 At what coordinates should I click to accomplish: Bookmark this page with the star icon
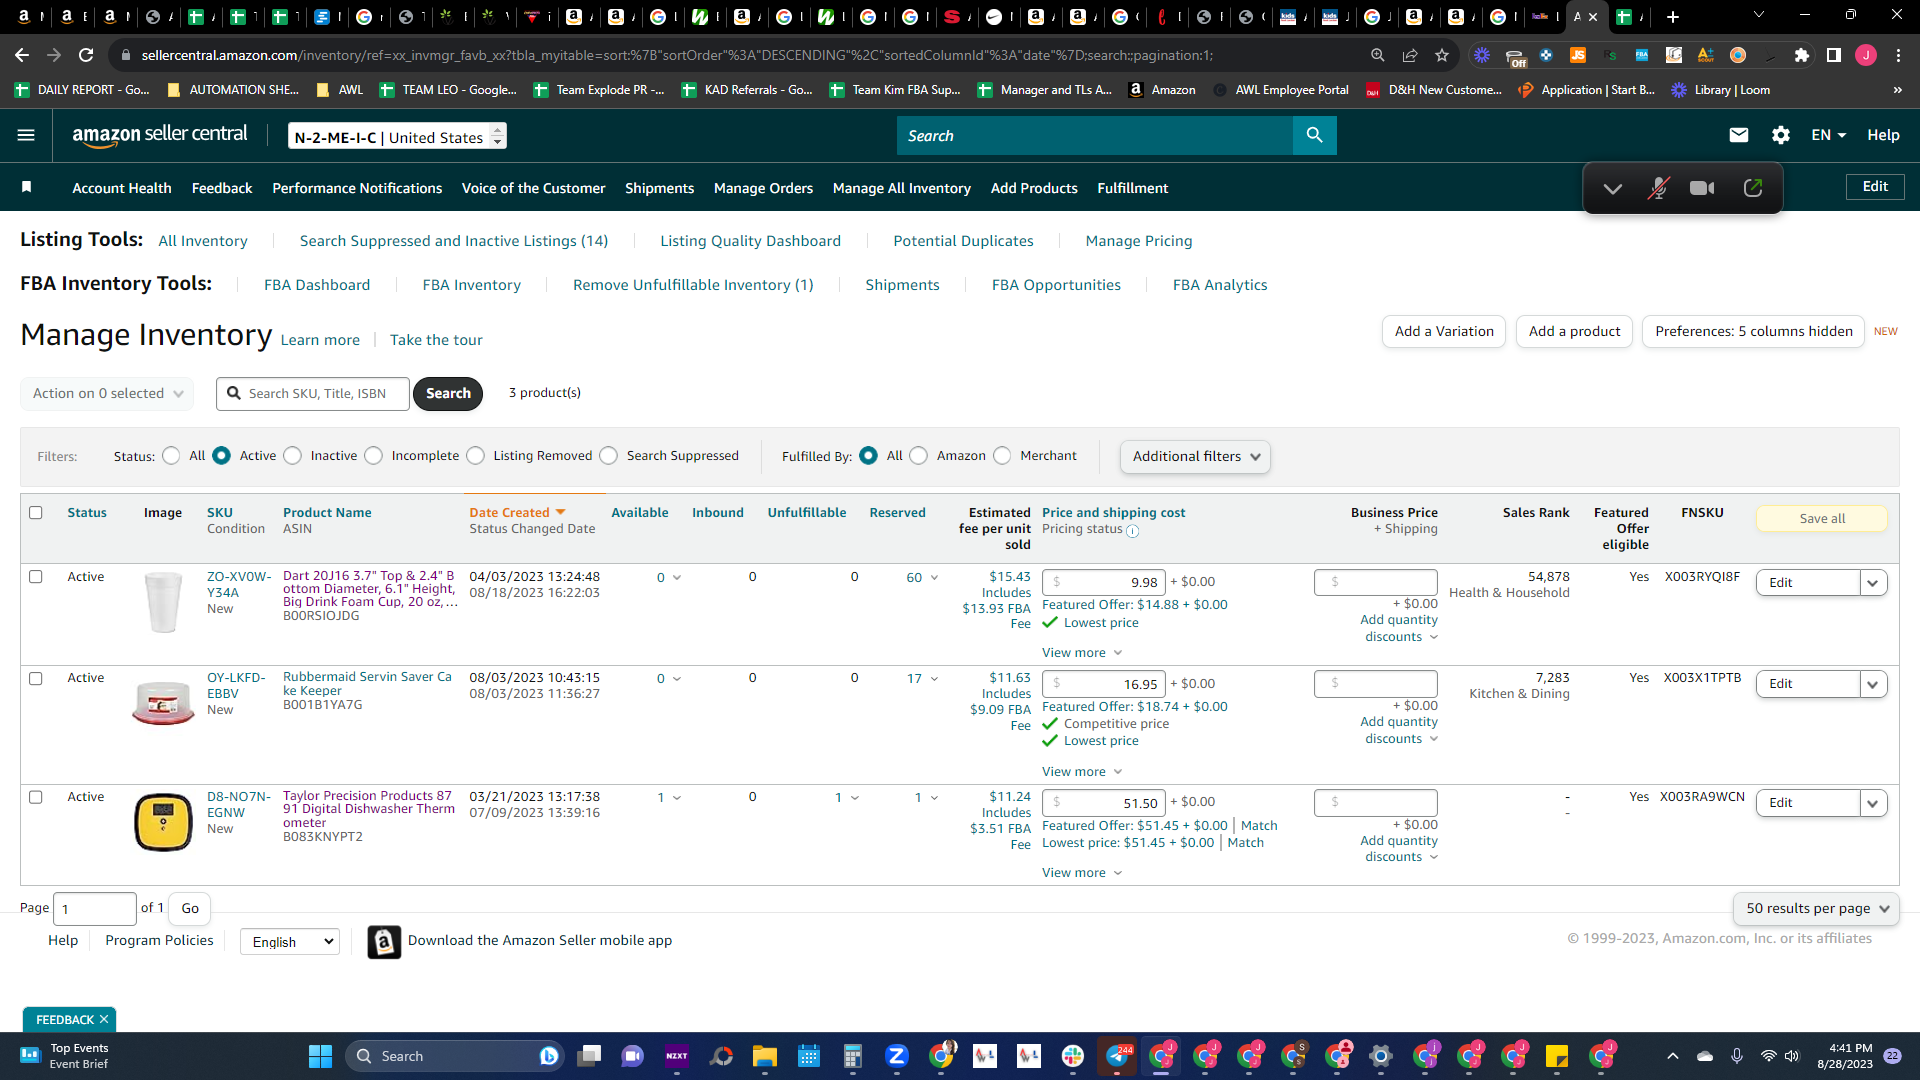[x=1442, y=55]
